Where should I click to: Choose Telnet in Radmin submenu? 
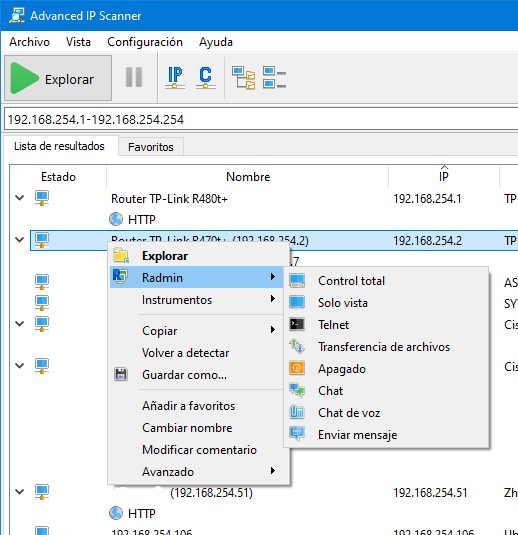[386, 324]
